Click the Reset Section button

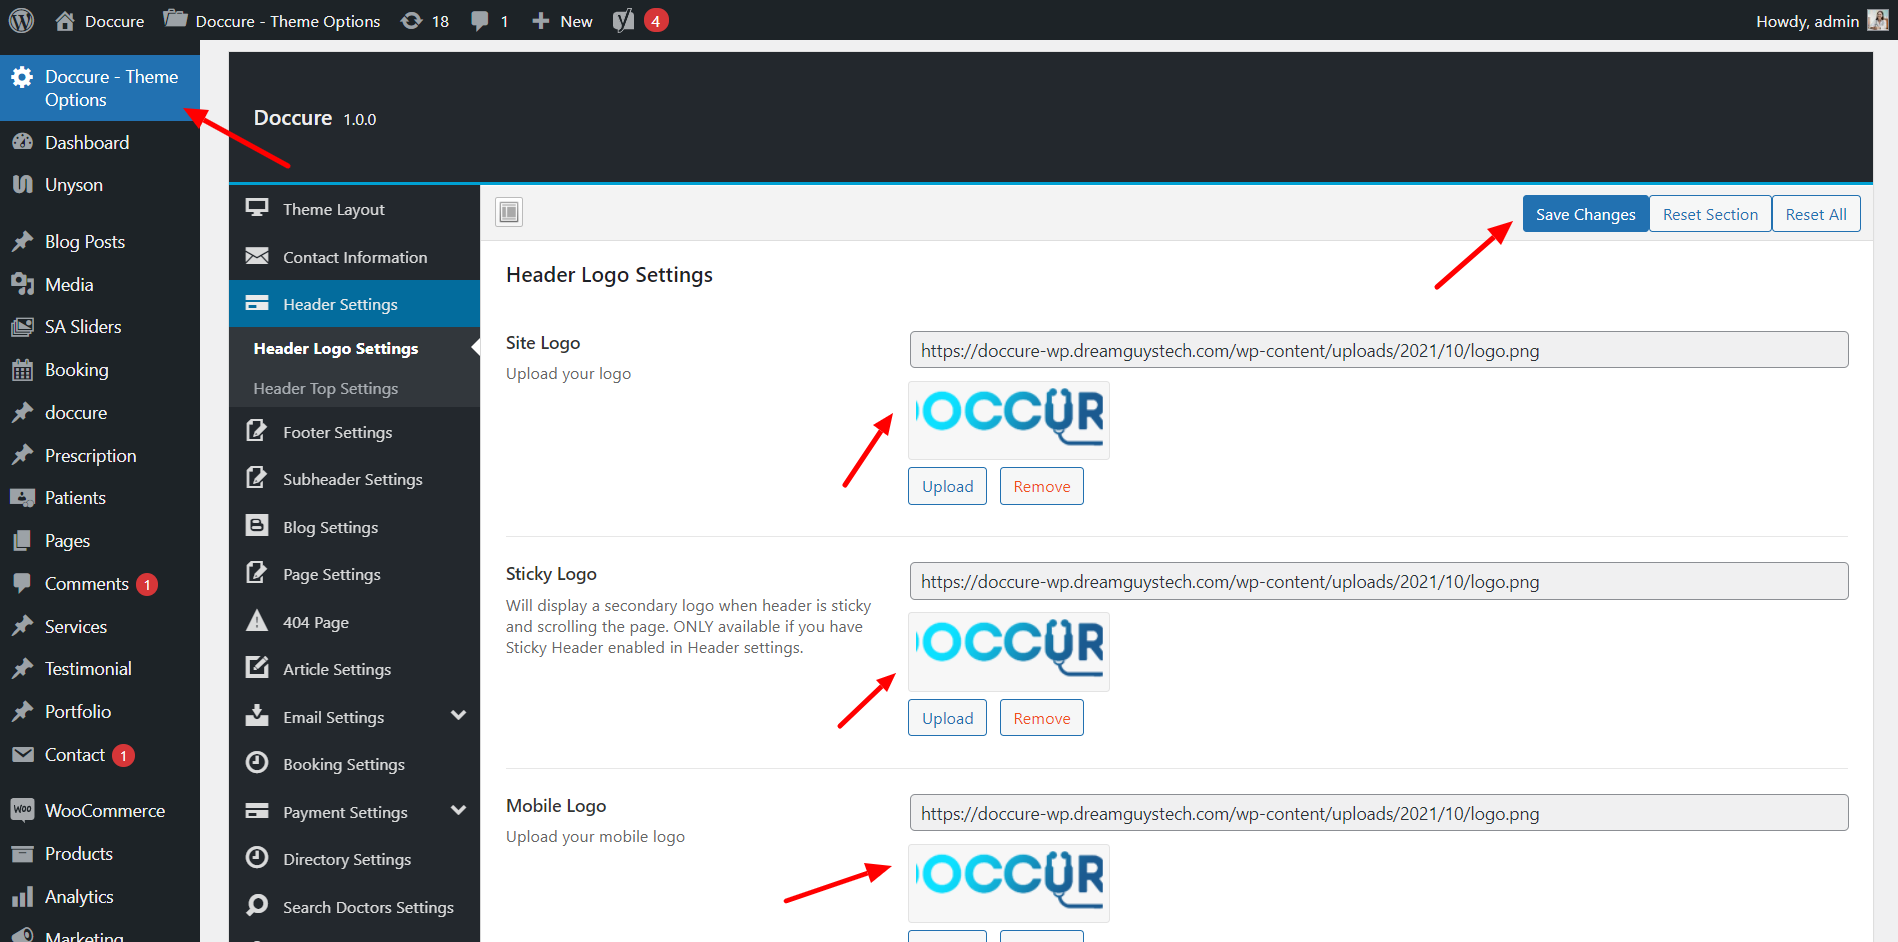pyautogui.click(x=1709, y=214)
